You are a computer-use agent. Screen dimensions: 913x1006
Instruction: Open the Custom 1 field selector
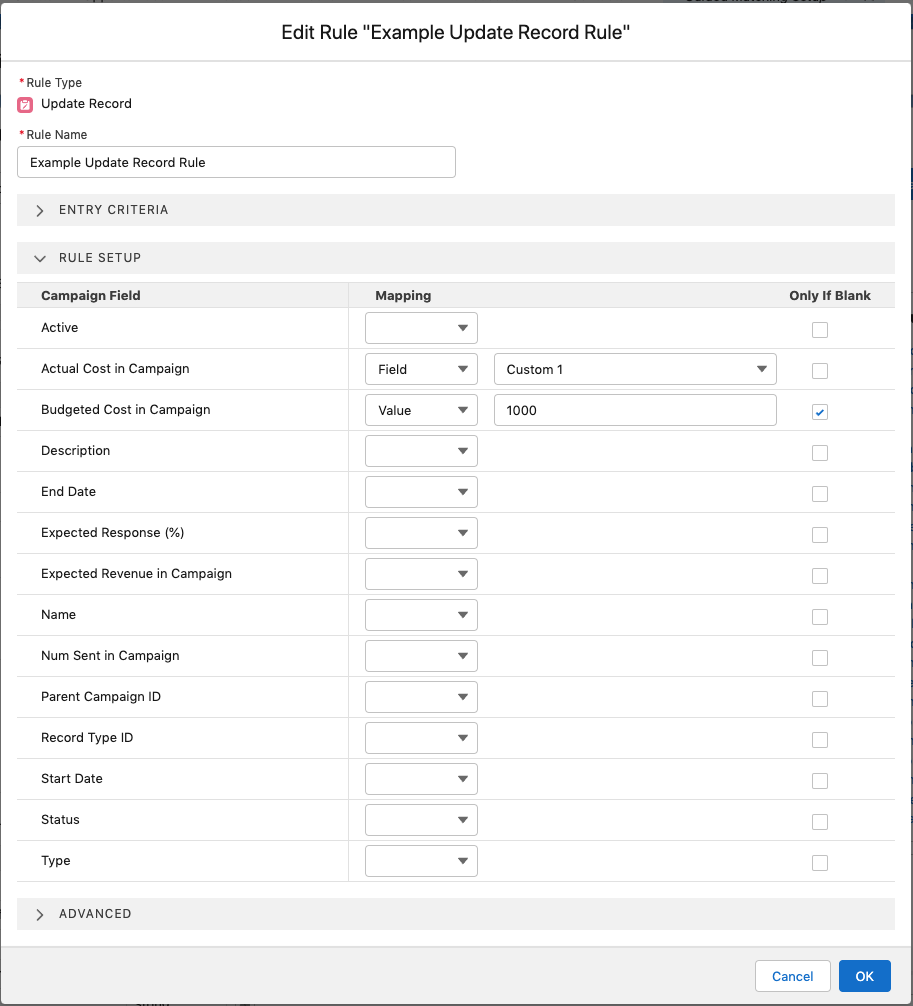tap(635, 369)
